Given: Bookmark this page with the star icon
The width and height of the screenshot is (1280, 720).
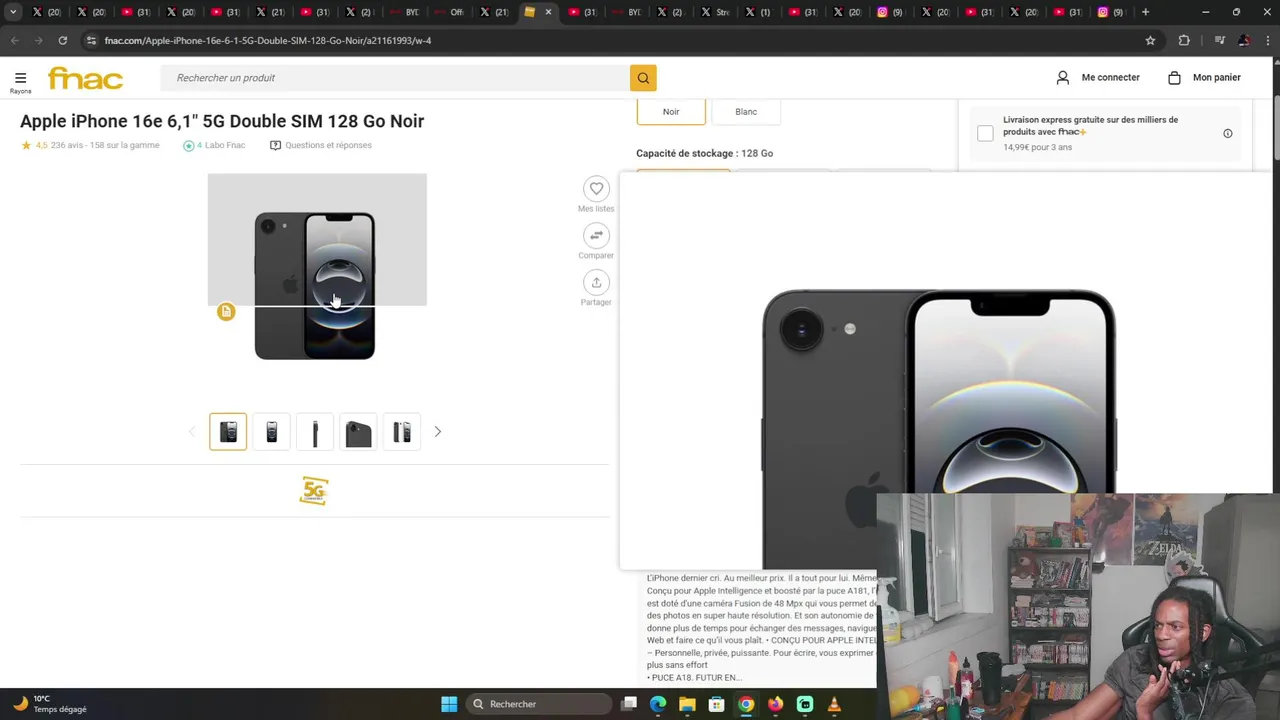Looking at the screenshot, I should tap(1150, 40).
